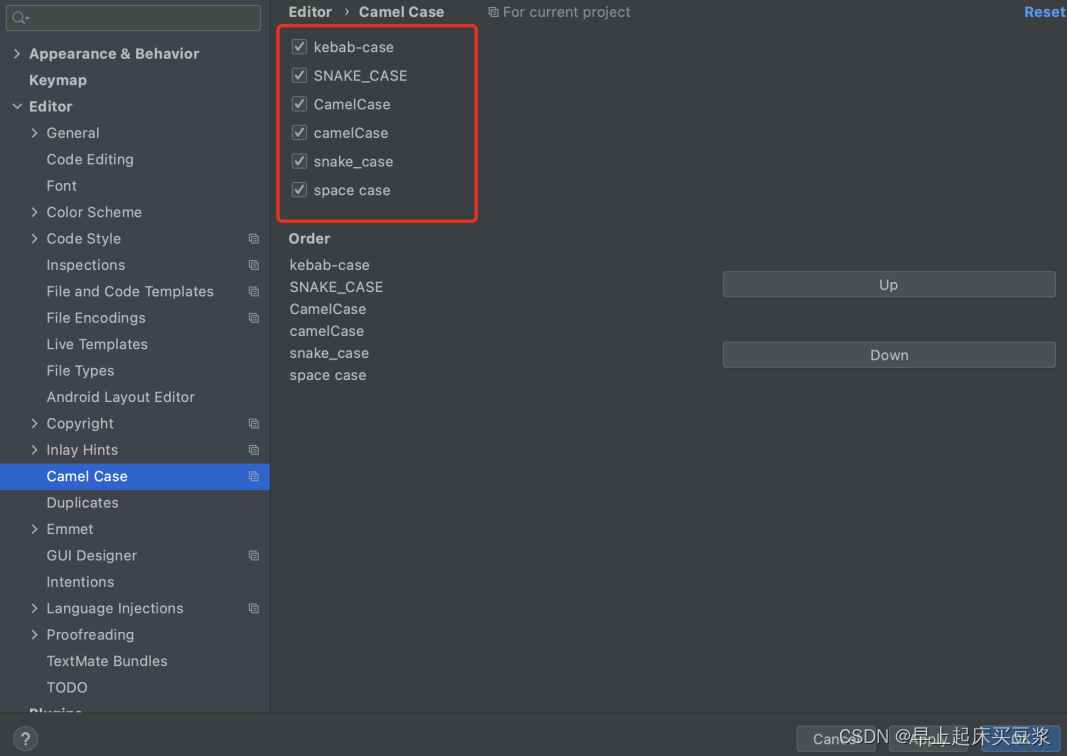Viewport: 1067px width, 756px height.
Task: Select SNAKE_CASE in the Order list
Action: pyautogui.click(x=336, y=287)
